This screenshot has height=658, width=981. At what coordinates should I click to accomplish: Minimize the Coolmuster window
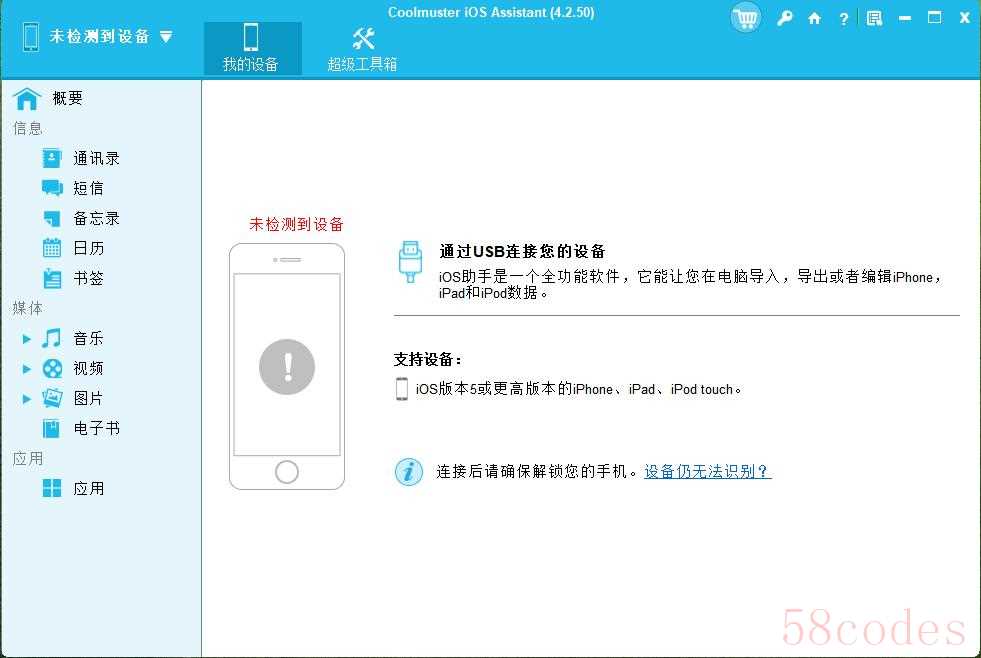(x=905, y=19)
